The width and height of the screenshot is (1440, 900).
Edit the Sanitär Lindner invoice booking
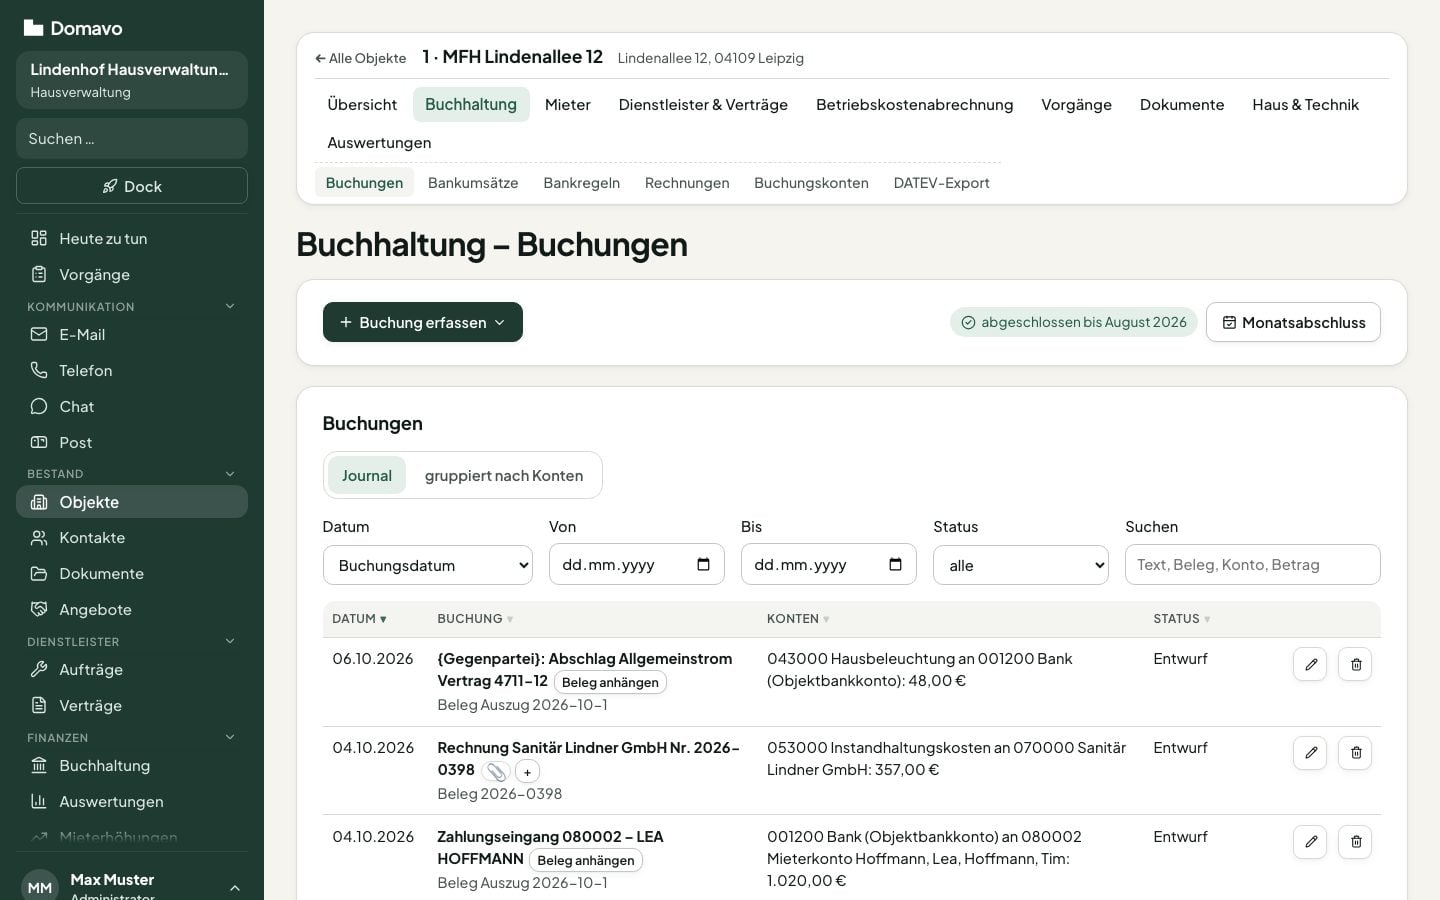point(1310,753)
